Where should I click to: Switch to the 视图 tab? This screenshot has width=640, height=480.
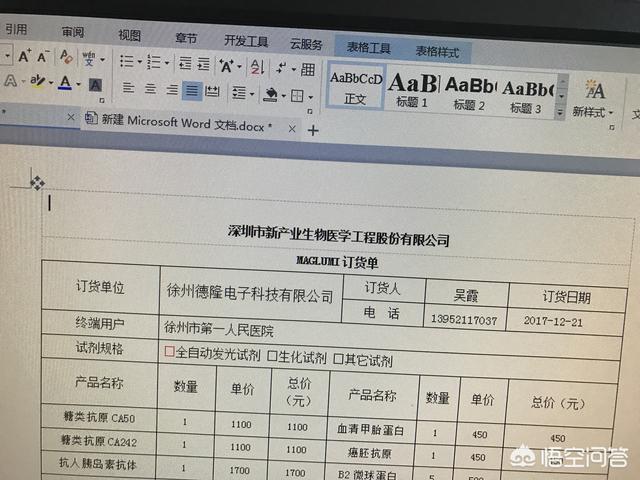129,35
